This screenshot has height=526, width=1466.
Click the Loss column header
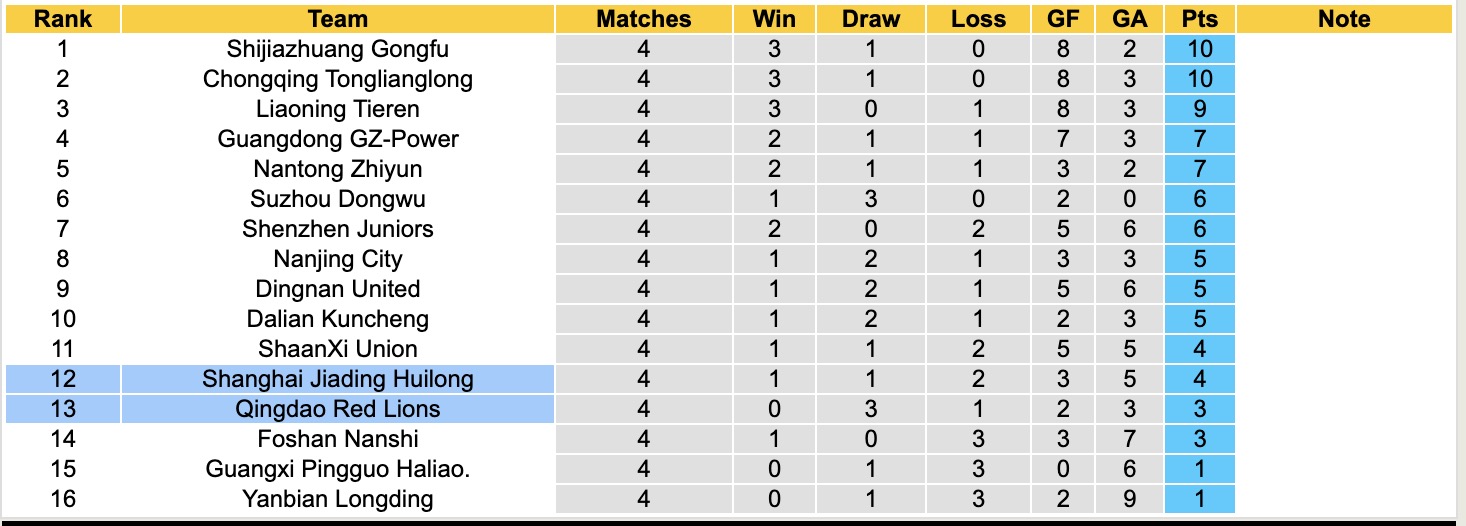(978, 19)
